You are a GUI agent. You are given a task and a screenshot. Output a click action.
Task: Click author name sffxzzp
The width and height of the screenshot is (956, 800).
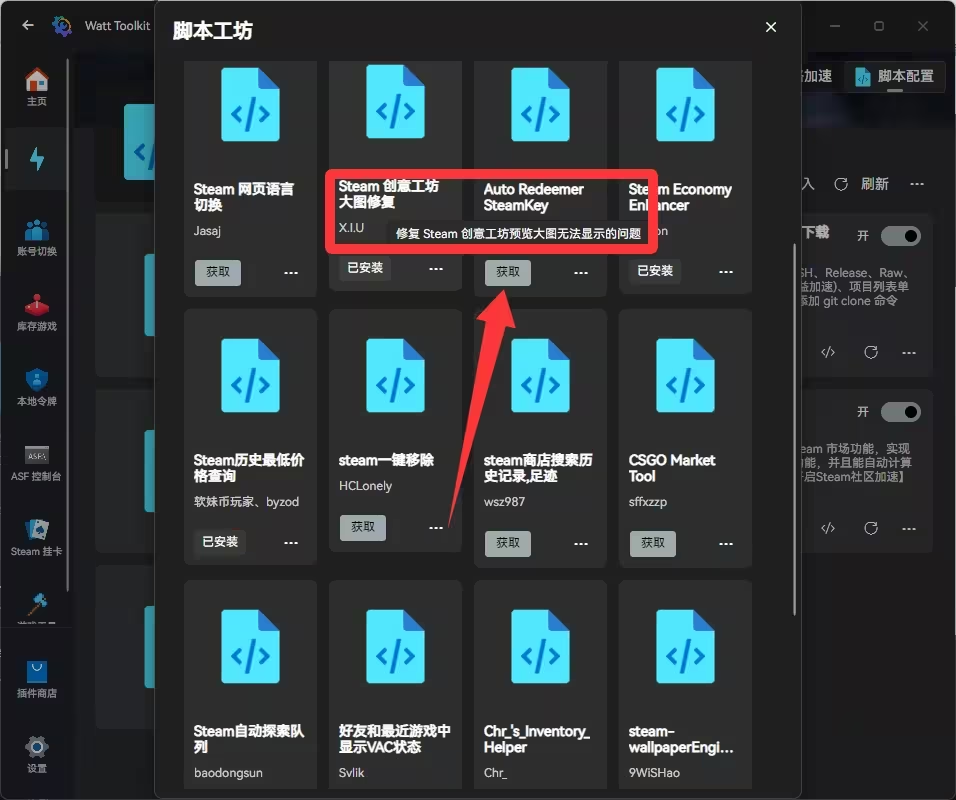647,502
